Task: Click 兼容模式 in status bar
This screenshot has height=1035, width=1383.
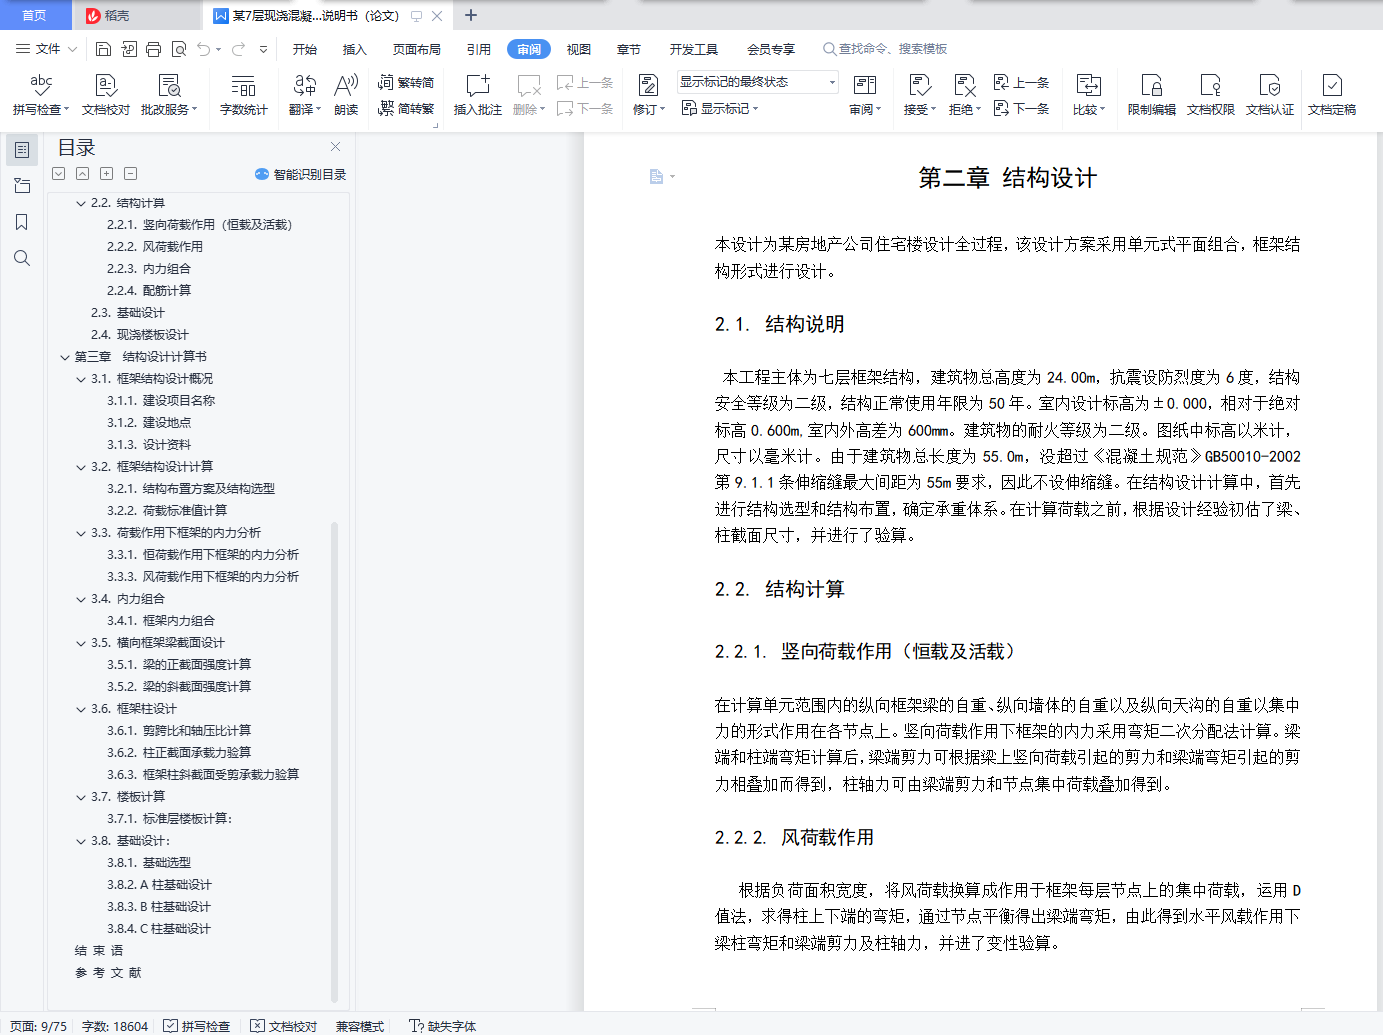Action: [x=360, y=1026]
